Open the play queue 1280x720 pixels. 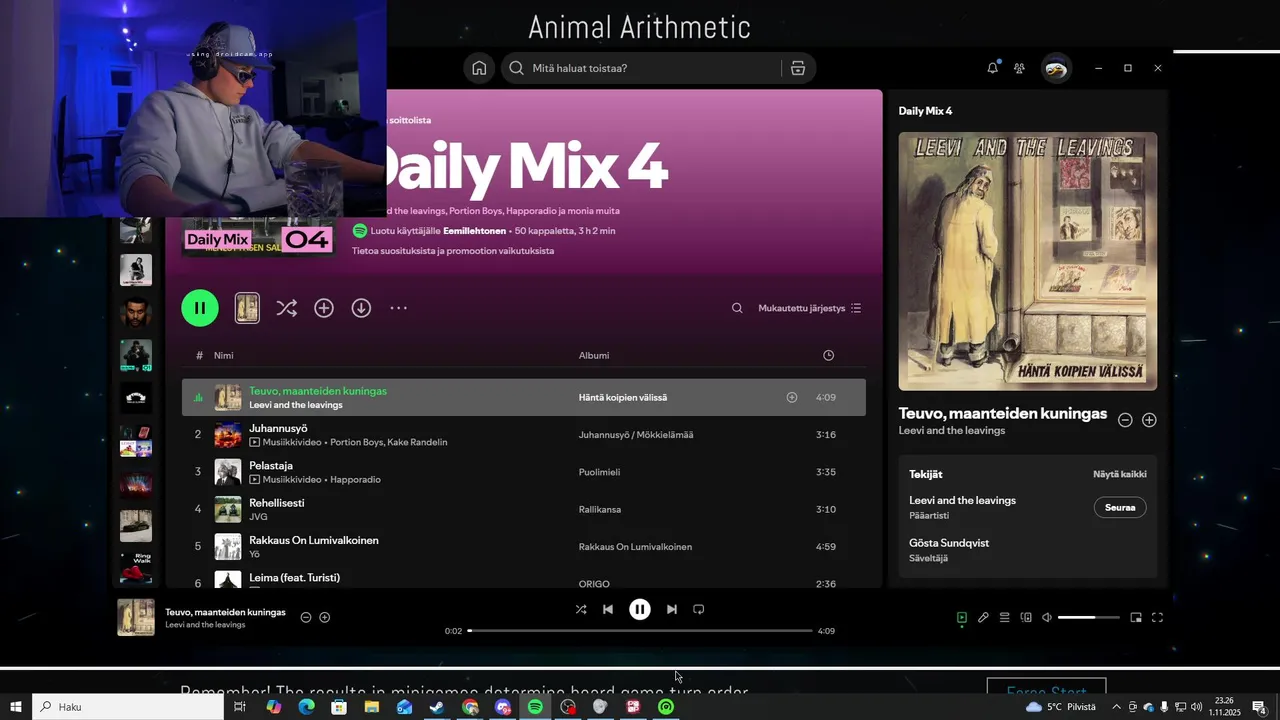pos(1005,617)
